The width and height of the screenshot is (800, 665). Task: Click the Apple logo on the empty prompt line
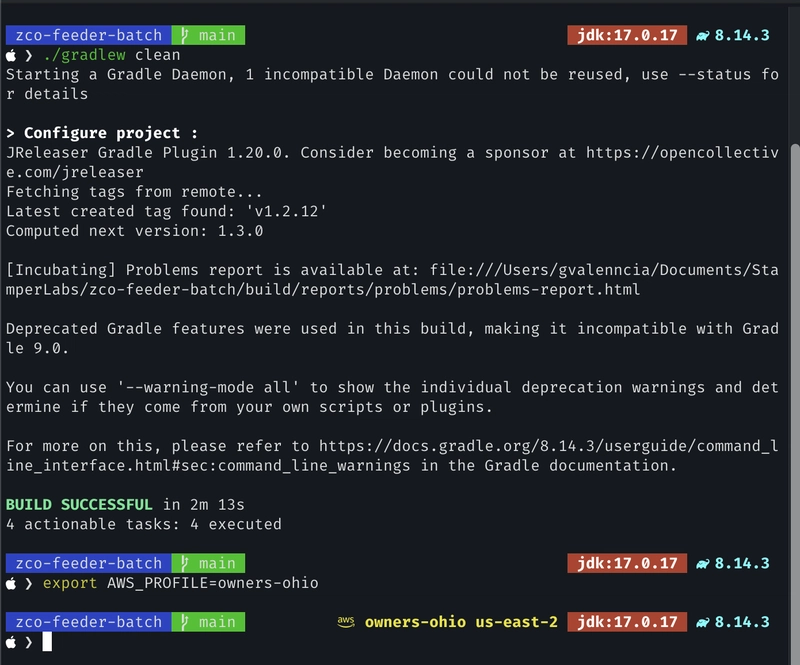11,642
